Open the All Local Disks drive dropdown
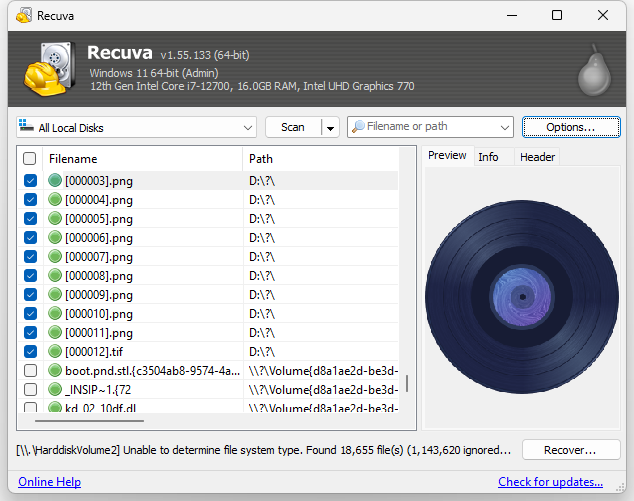The width and height of the screenshot is (634, 501). pos(137,127)
